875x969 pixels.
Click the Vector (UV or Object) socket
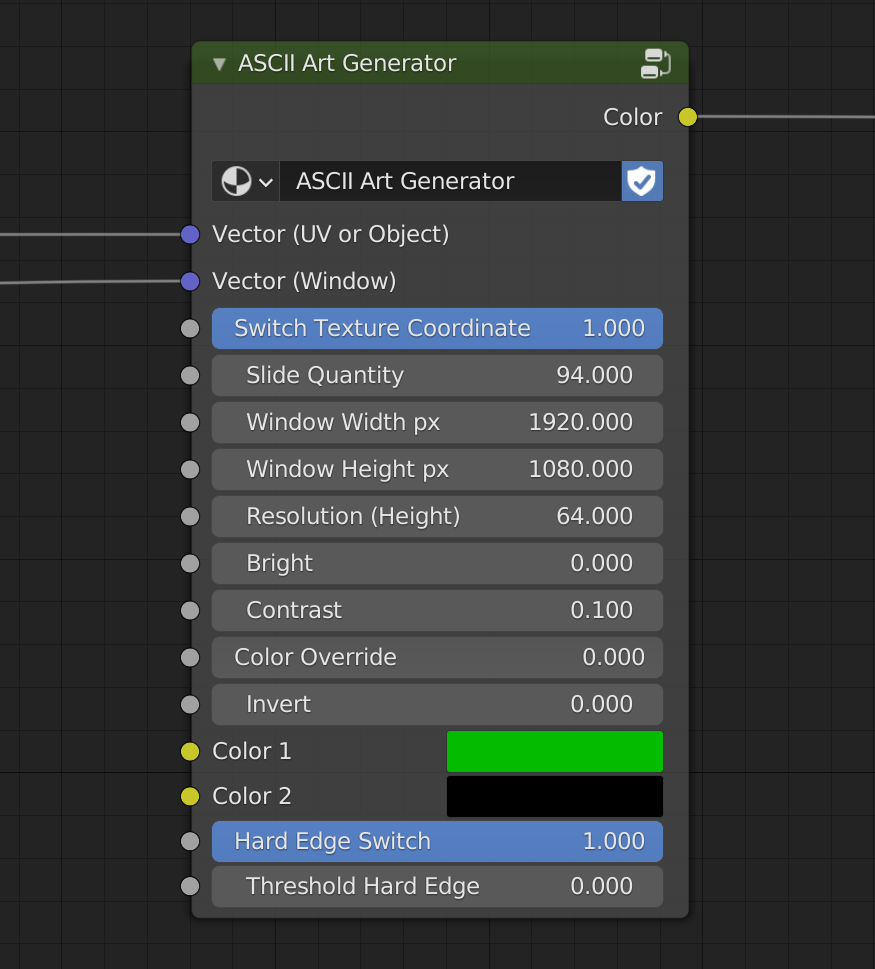pos(190,234)
